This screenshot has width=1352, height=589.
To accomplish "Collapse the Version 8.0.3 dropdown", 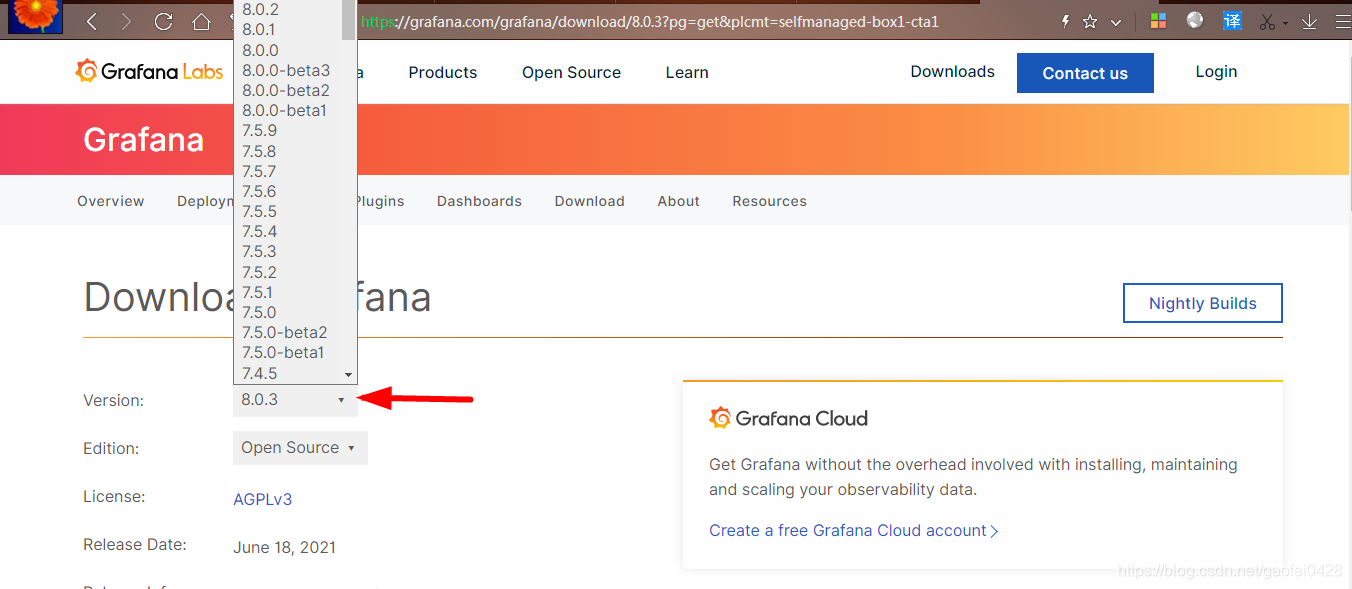I will [x=295, y=400].
